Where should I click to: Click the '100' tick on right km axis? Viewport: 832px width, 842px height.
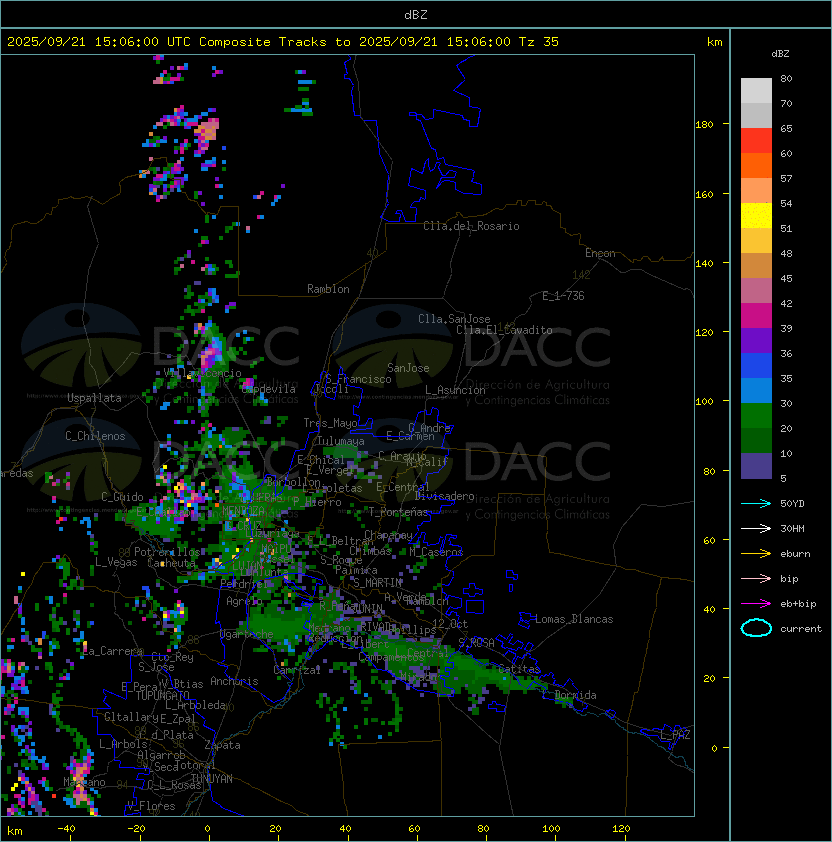coord(704,402)
